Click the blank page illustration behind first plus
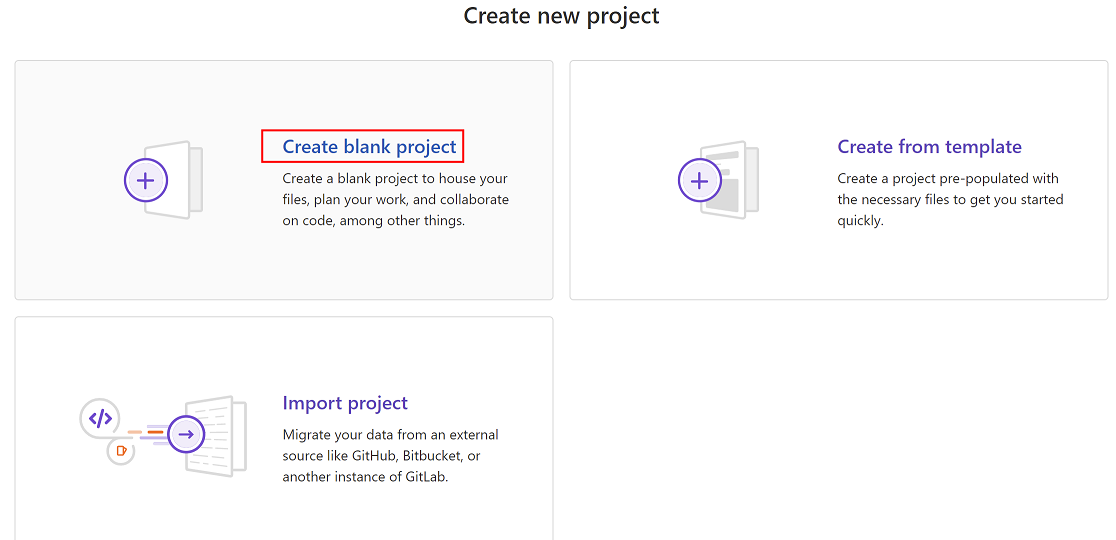Image resolution: width=1116 pixels, height=540 pixels. pyautogui.click(x=186, y=180)
